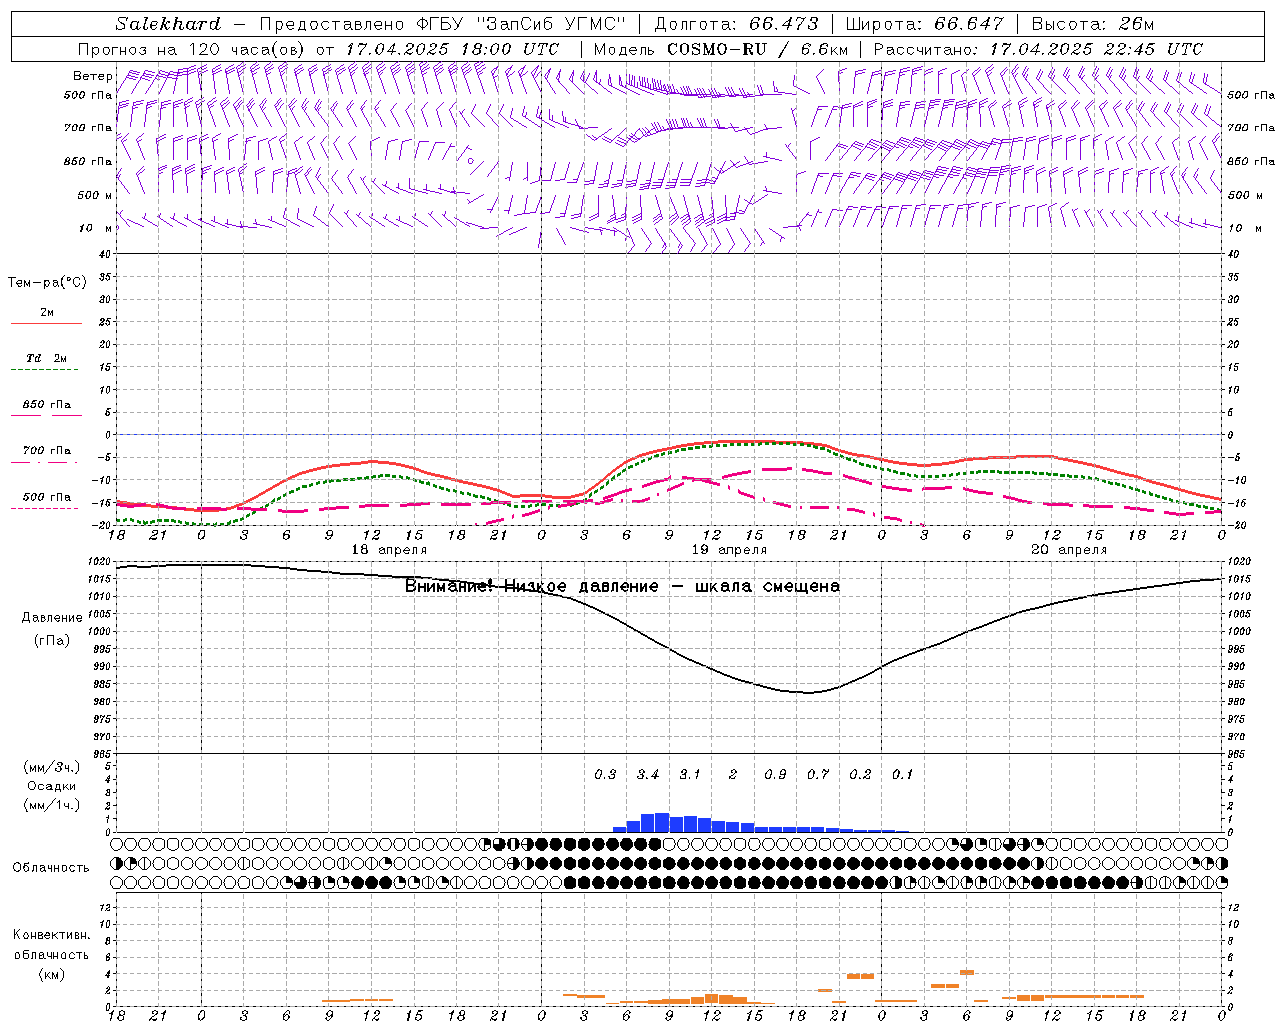
Task: Select the "Высота: 26м" elevation text
Action: tap(1091, 24)
